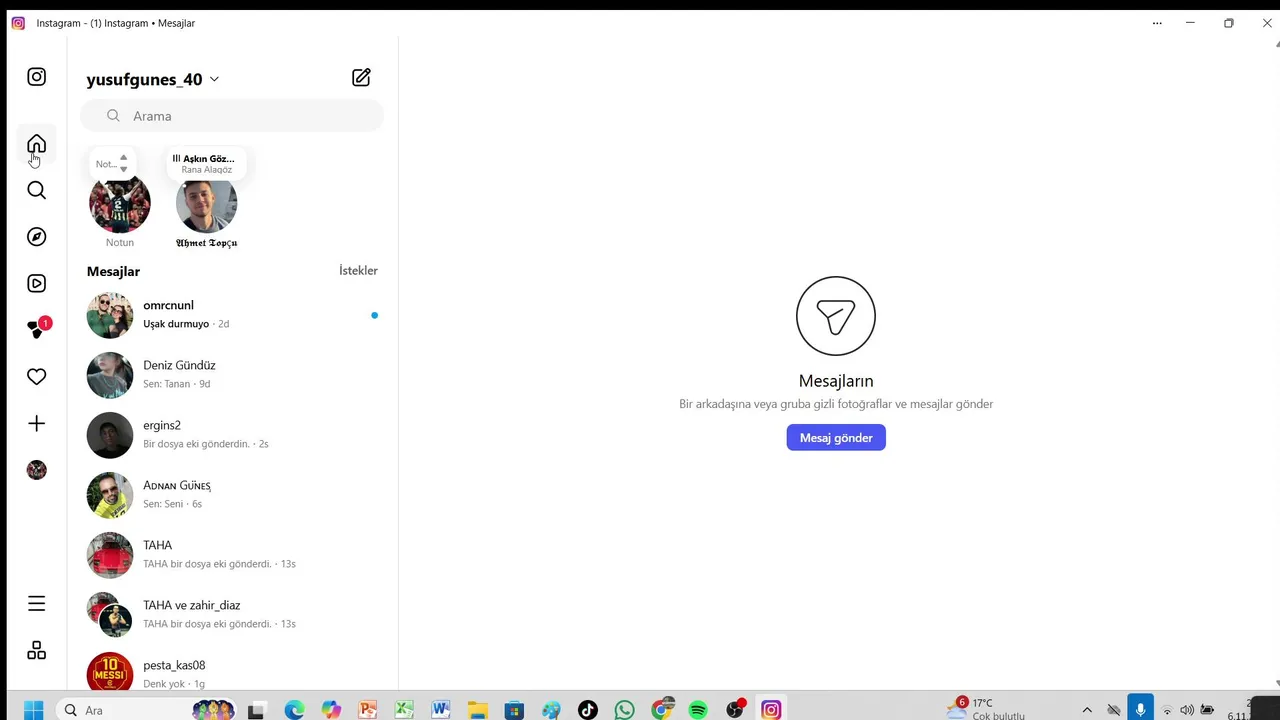
Task: Open the weather widget showing 17°C
Action: 987,709
